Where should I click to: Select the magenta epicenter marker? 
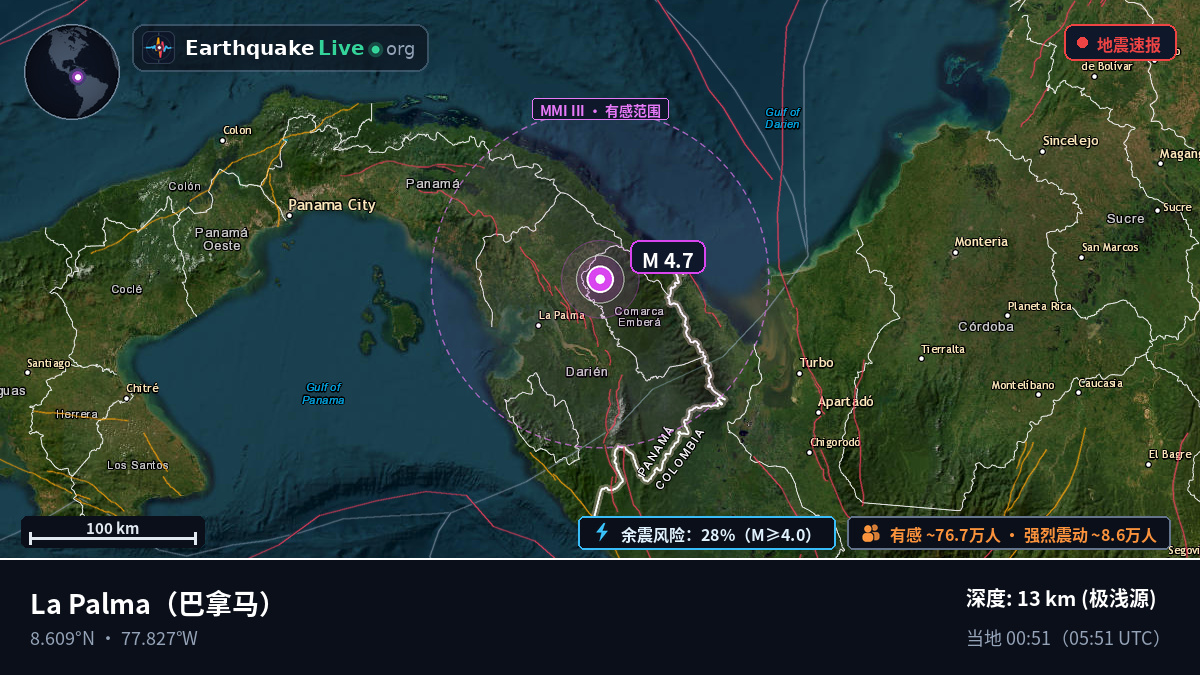point(600,279)
